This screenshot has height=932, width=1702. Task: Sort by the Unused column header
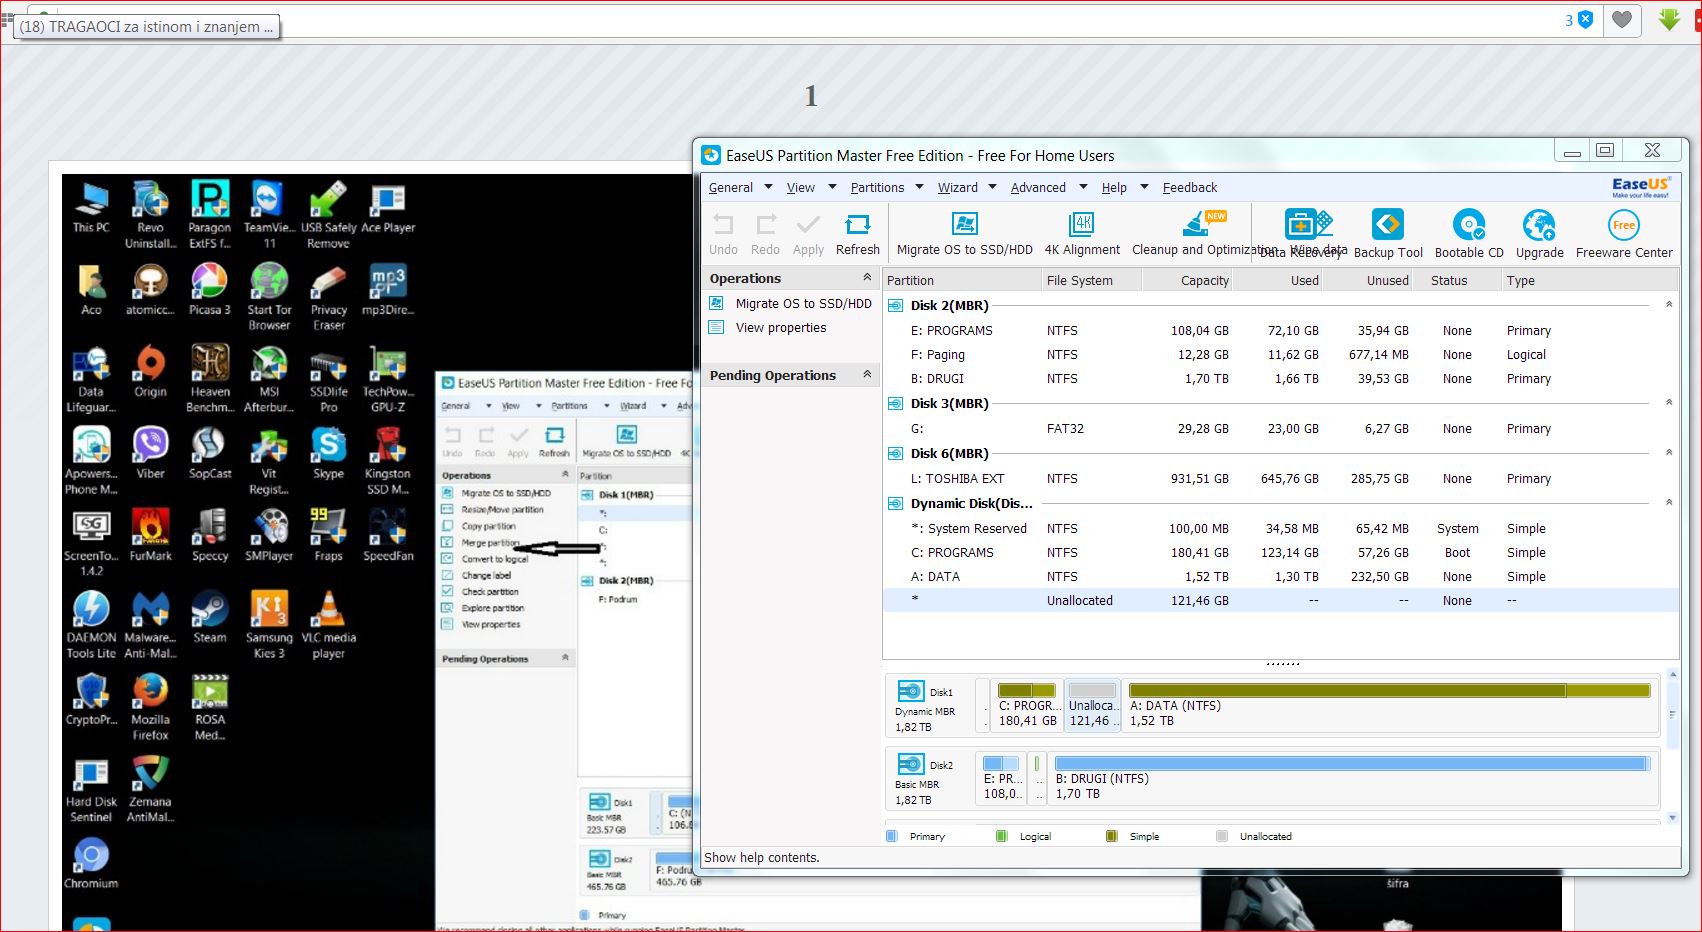coord(1367,281)
